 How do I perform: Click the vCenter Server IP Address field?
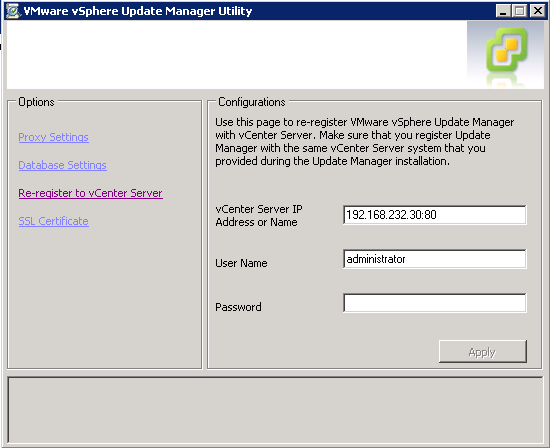click(435, 215)
